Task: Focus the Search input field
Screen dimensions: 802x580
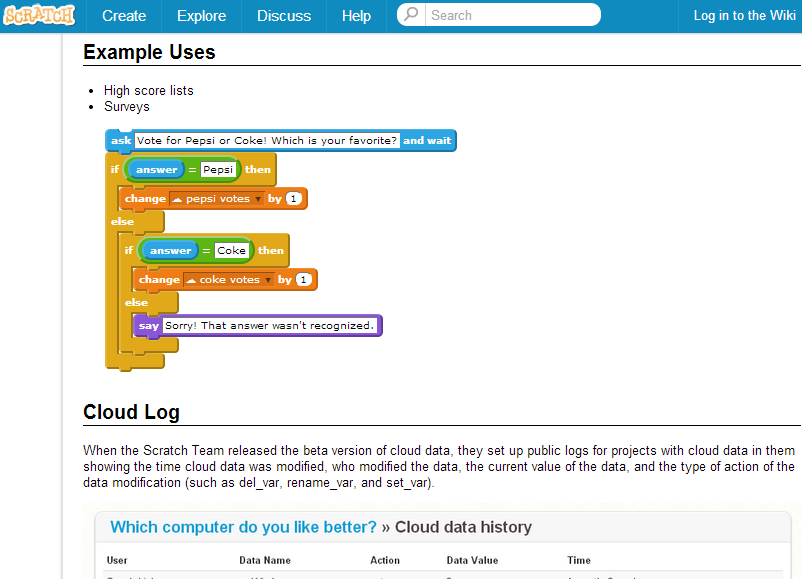Action: click(512, 15)
